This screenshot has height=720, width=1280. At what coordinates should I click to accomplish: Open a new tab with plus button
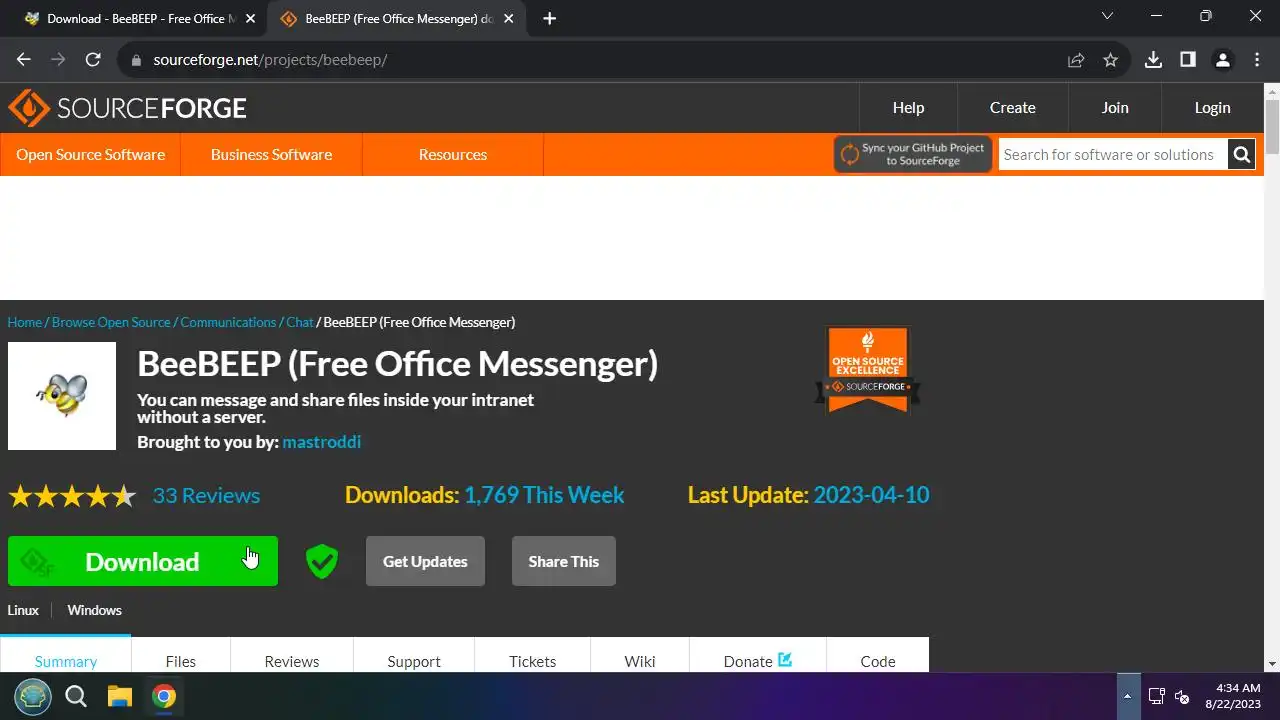click(549, 18)
